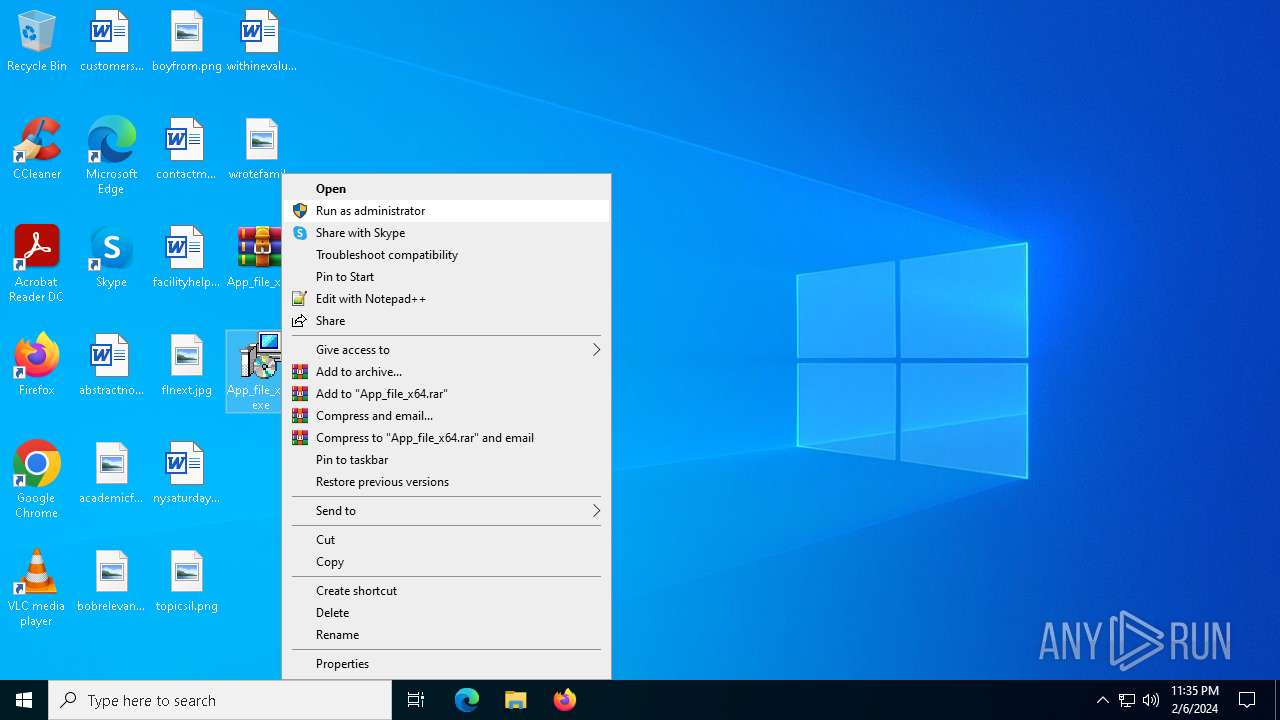1280x720 pixels.
Task: Show hidden system tray icons
Action: point(1103,700)
